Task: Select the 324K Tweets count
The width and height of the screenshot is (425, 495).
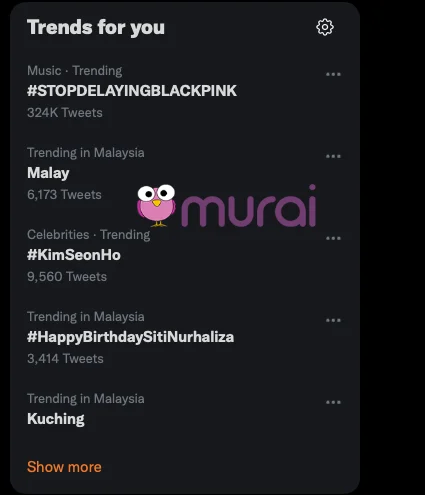Action: [65, 113]
